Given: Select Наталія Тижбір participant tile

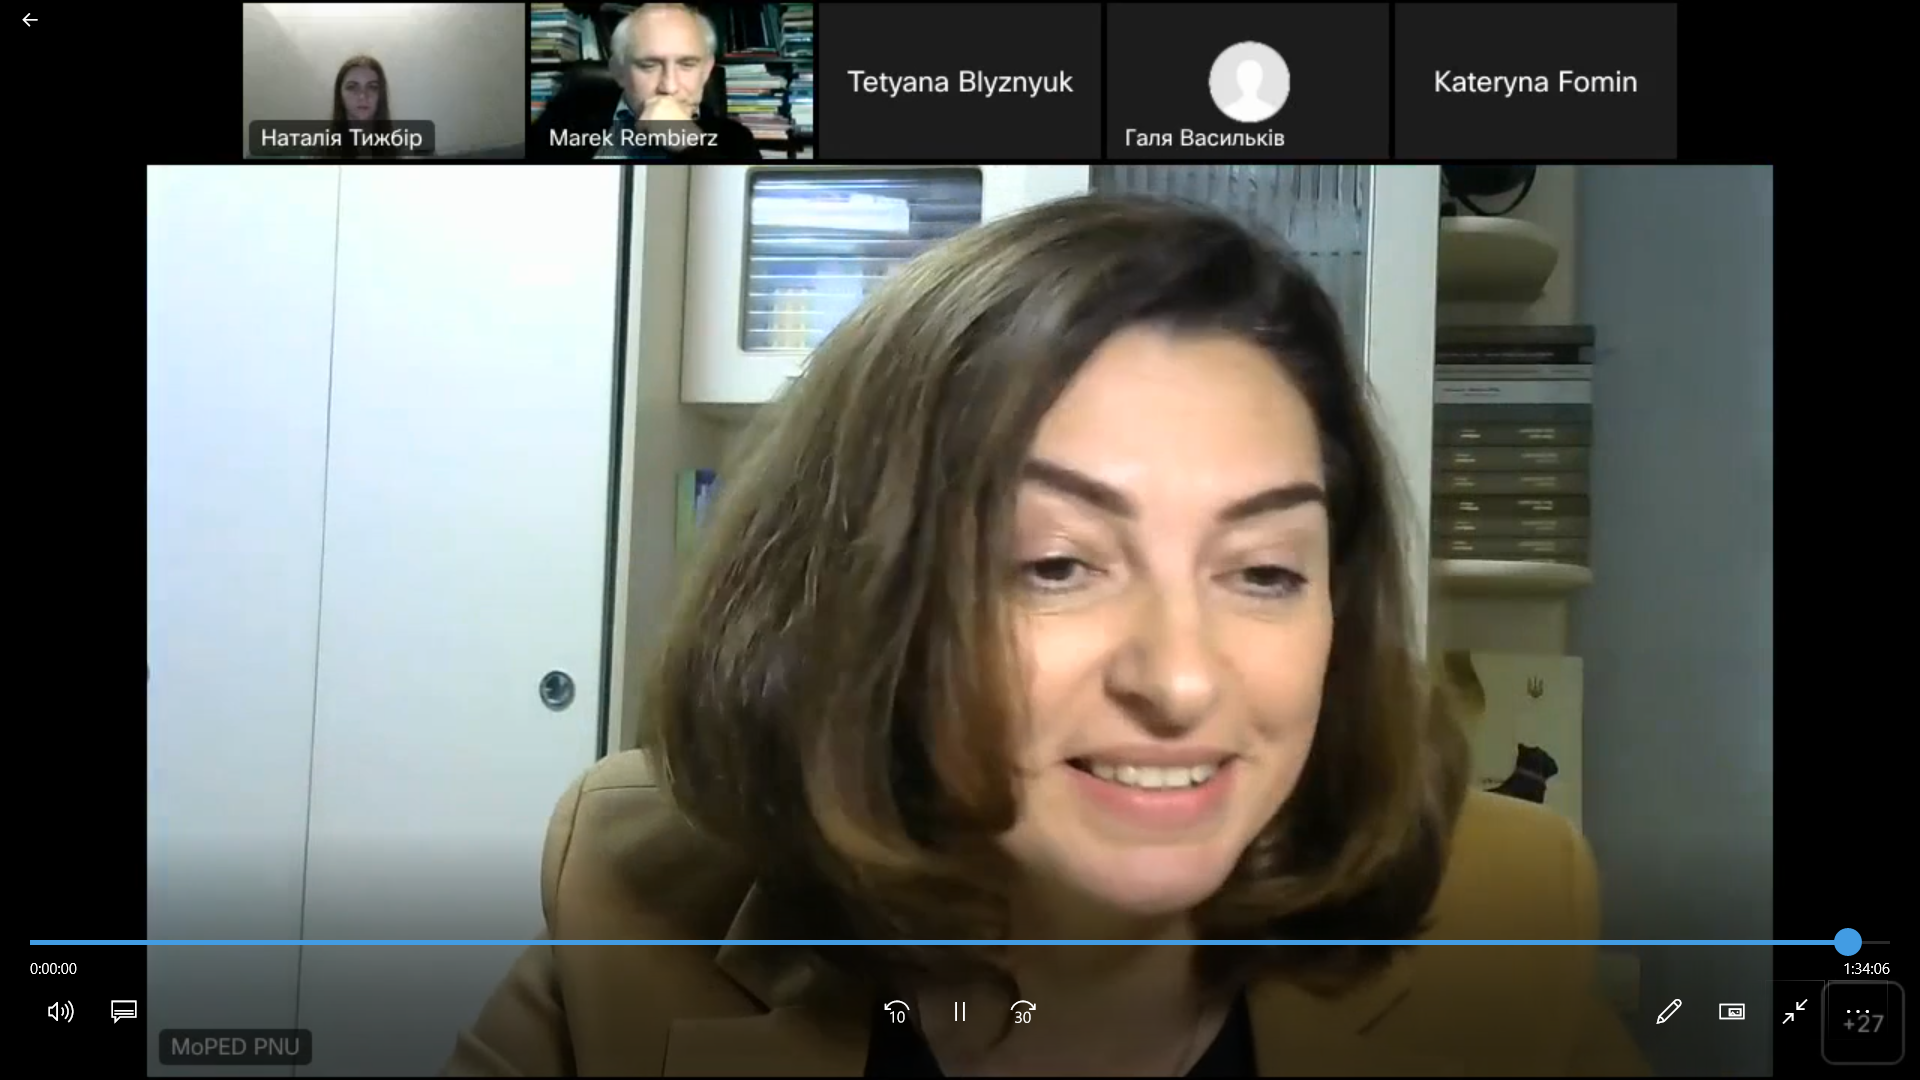Looking at the screenshot, I should [x=384, y=80].
